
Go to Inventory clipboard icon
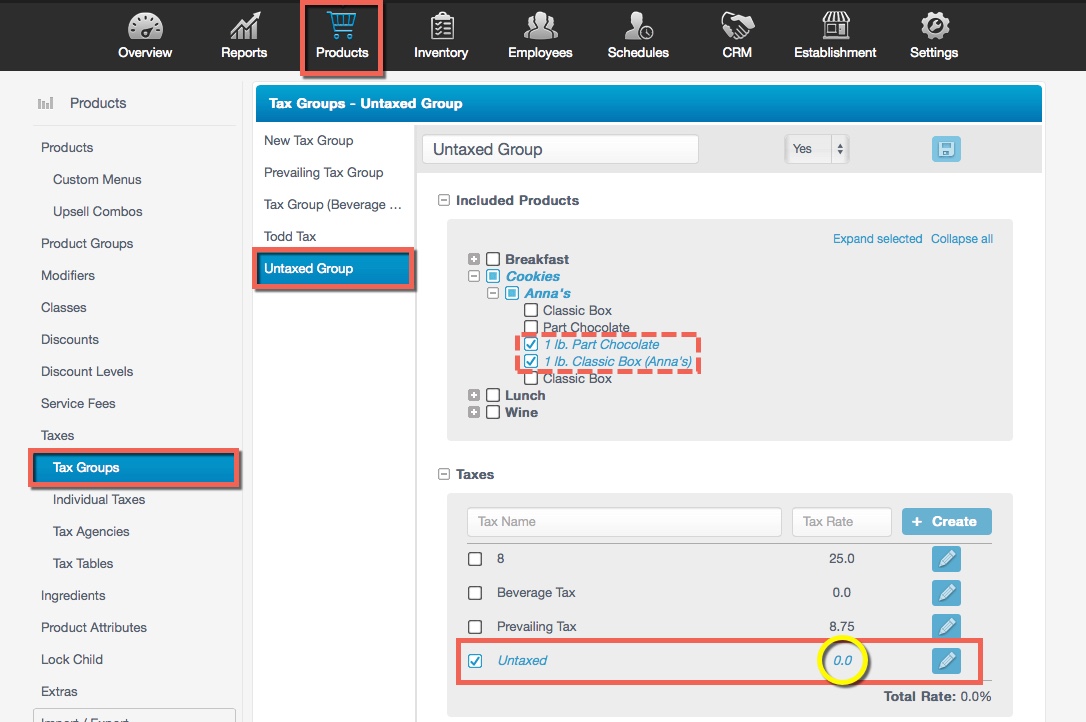click(x=441, y=27)
